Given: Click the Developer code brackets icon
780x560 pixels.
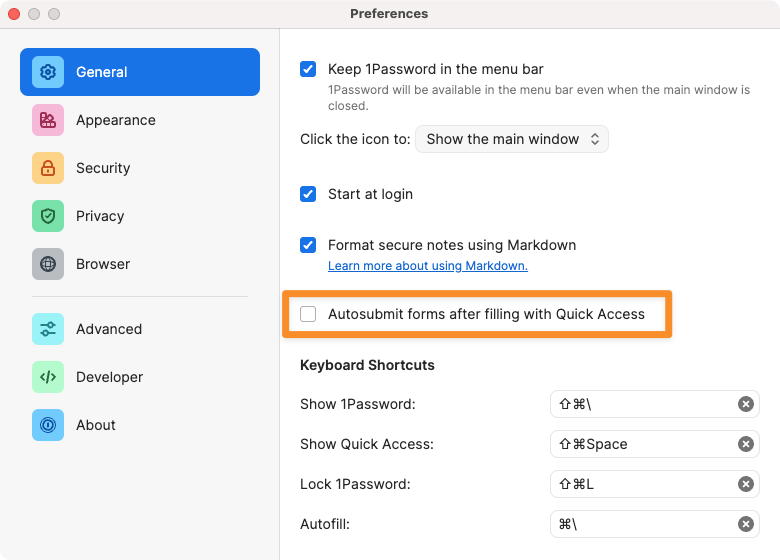Looking at the screenshot, I should click(x=48, y=377).
